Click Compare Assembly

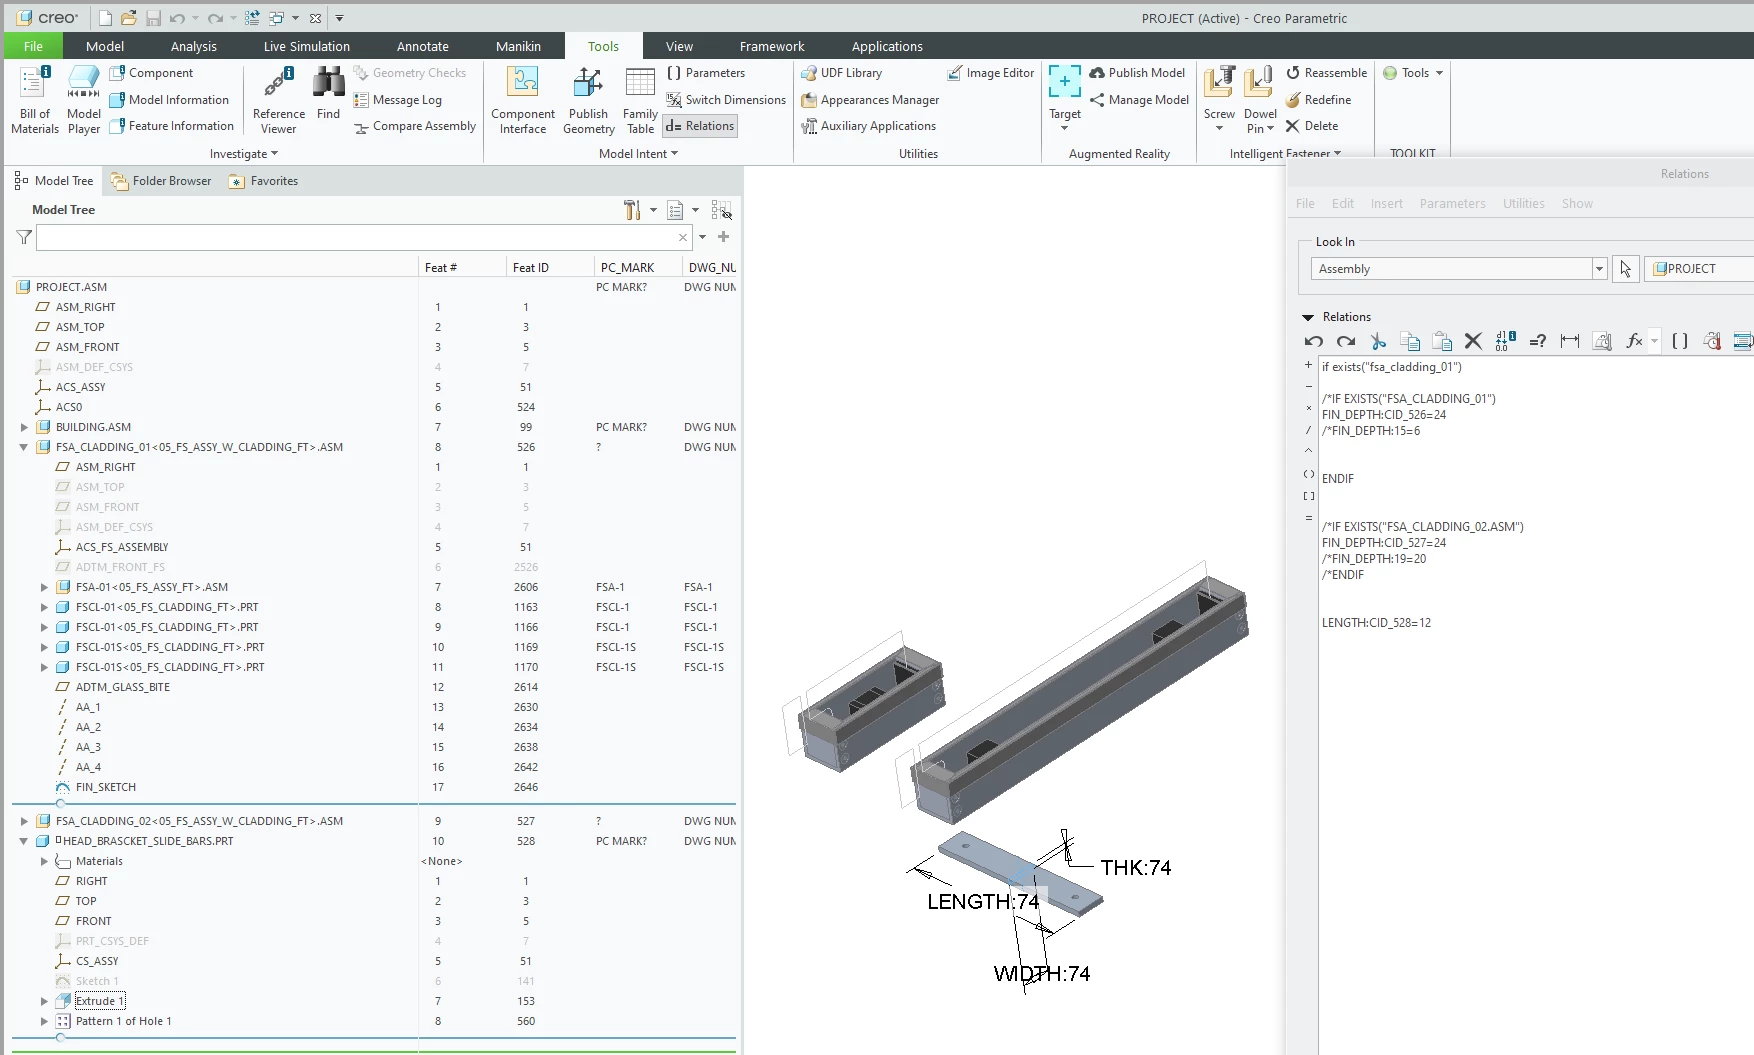415,126
